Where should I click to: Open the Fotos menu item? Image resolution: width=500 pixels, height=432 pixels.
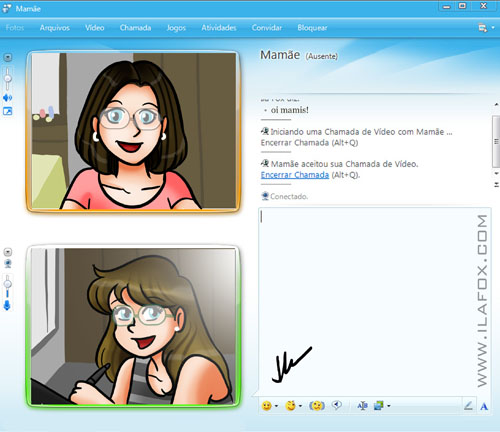tap(15, 28)
